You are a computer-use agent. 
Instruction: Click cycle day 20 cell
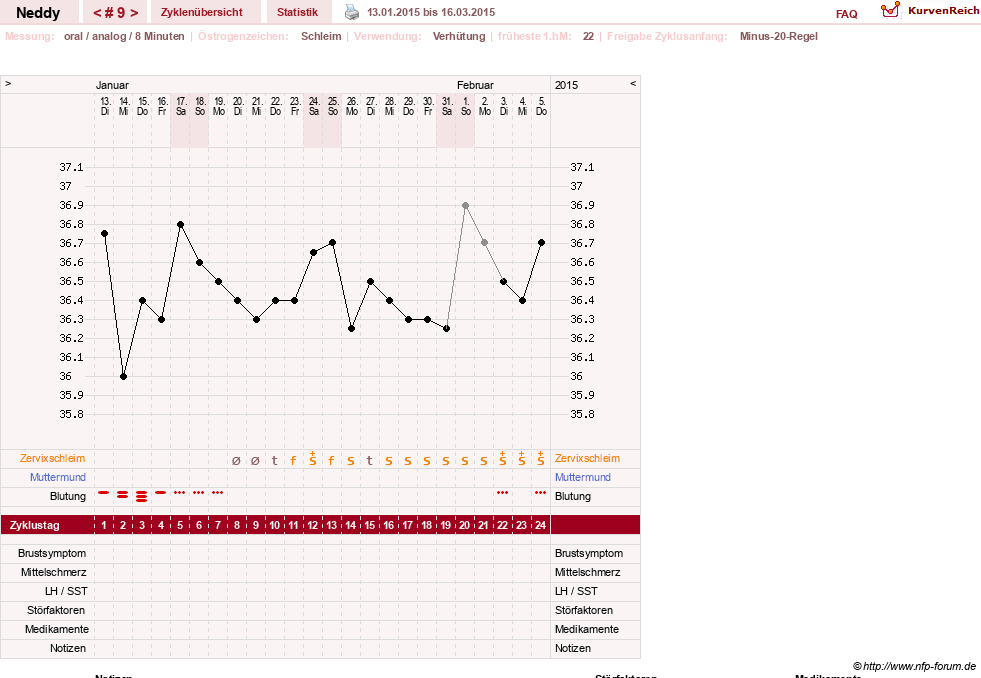coord(464,525)
